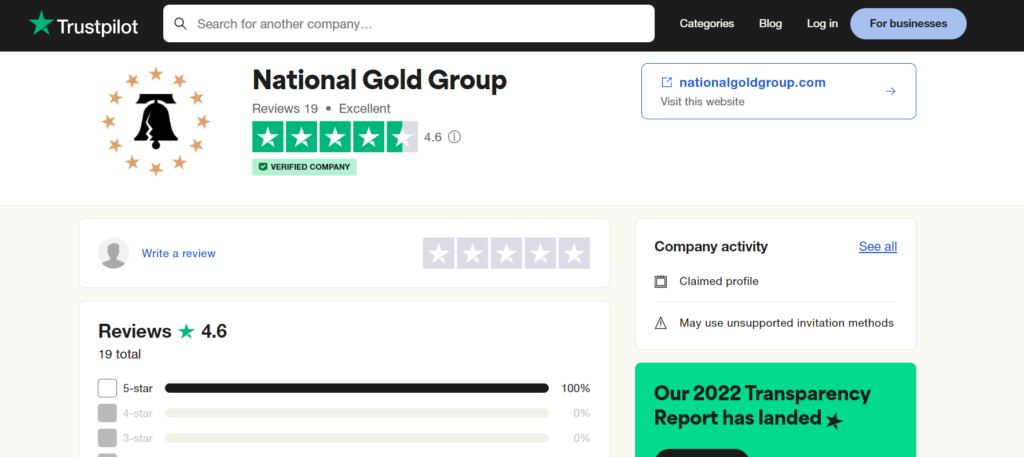Check the 5-star filter checkbox

click(x=107, y=388)
